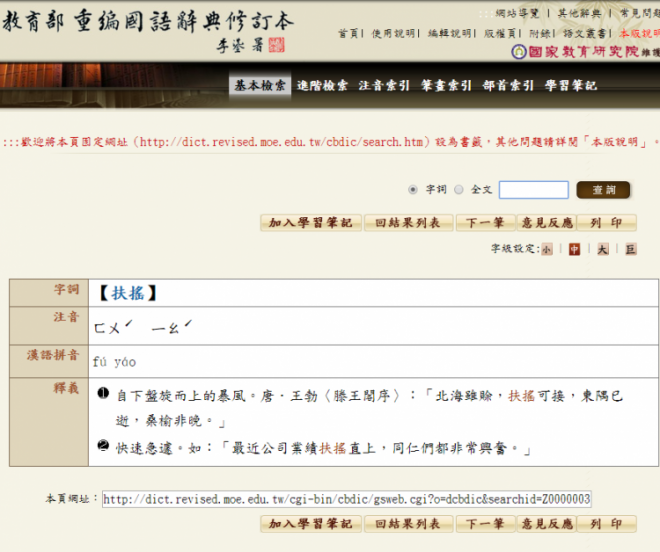This screenshot has height=552, width=660.
Task: Click the top 下一筆 button
Action: coord(485,223)
